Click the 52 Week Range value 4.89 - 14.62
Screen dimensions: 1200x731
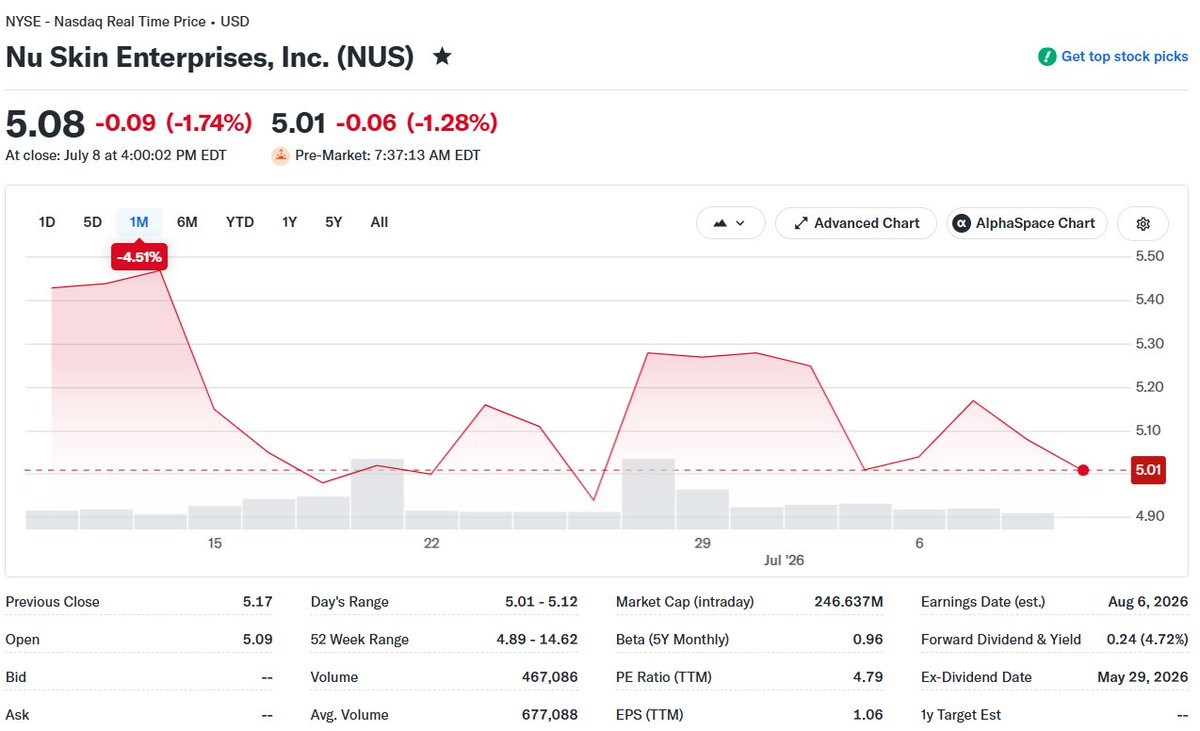[x=537, y=640]
